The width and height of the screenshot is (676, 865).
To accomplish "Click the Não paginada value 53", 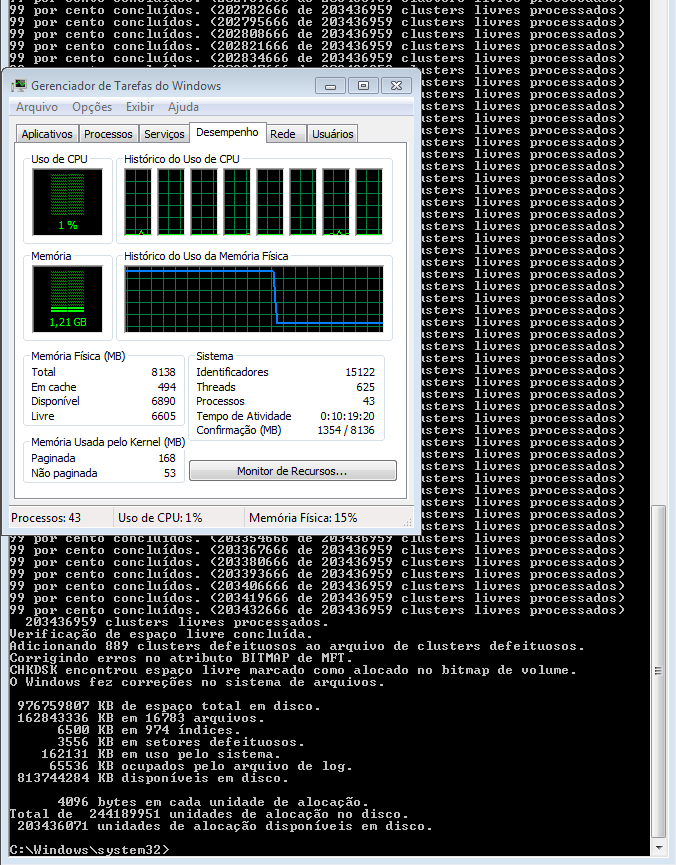I will click(170, 473).
